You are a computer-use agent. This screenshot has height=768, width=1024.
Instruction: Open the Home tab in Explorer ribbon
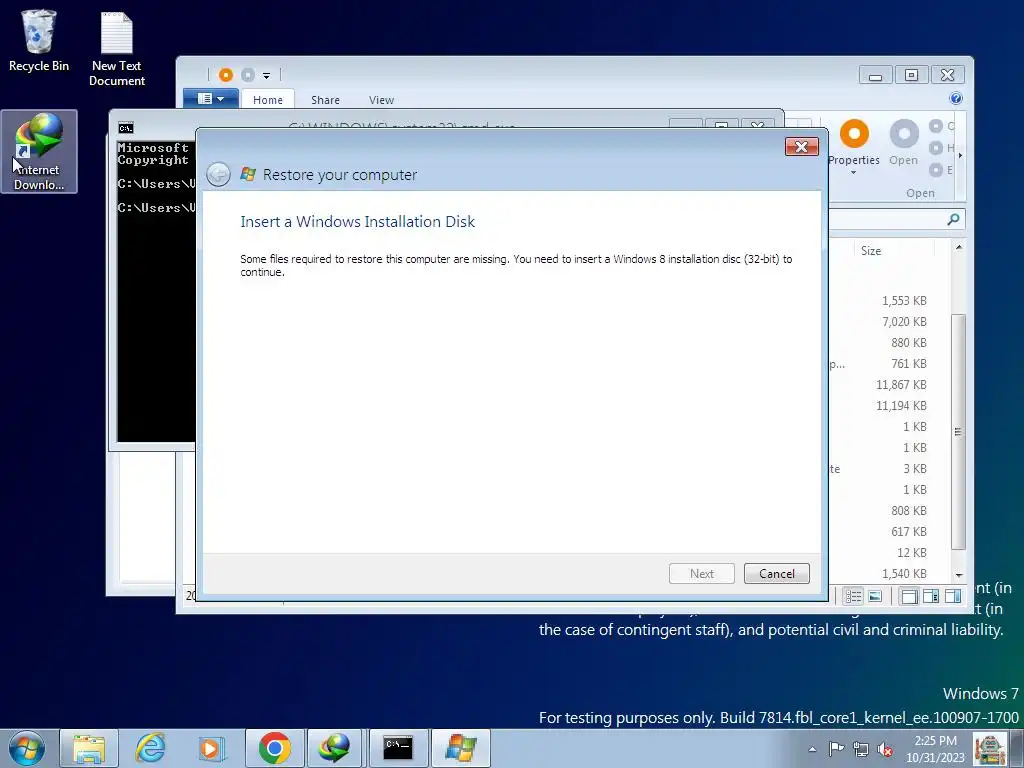tap(268, 99)
